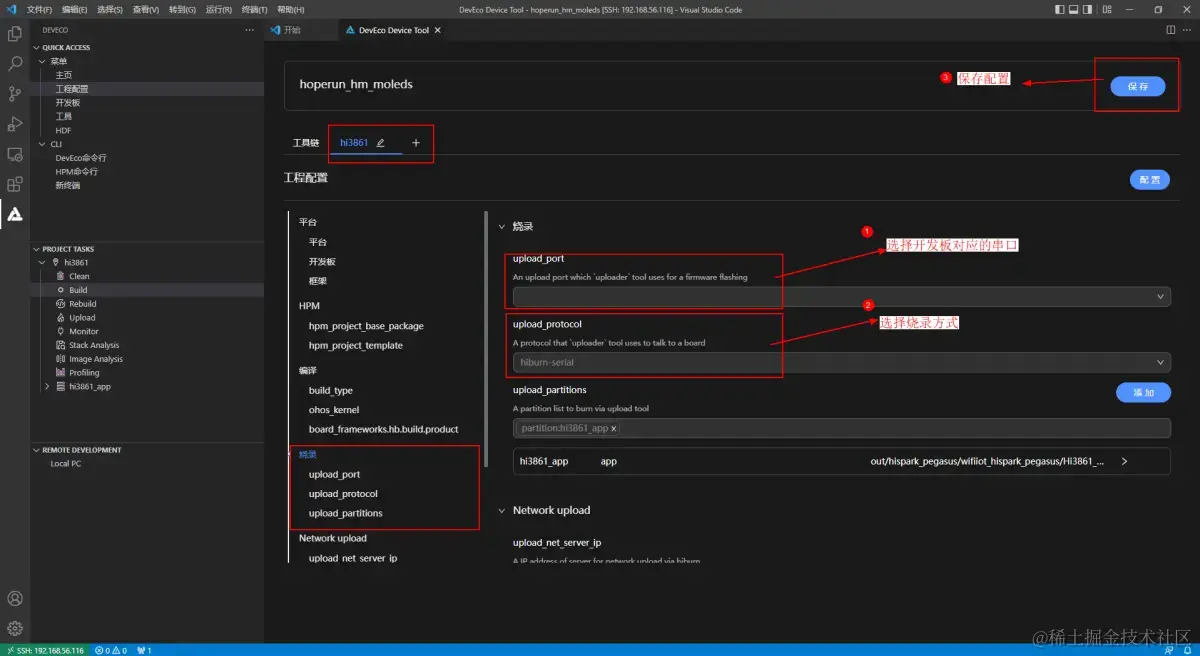1200x656 pixels.
Task: Open the 编辑(E) menu
Action: (x=74, y=9)
